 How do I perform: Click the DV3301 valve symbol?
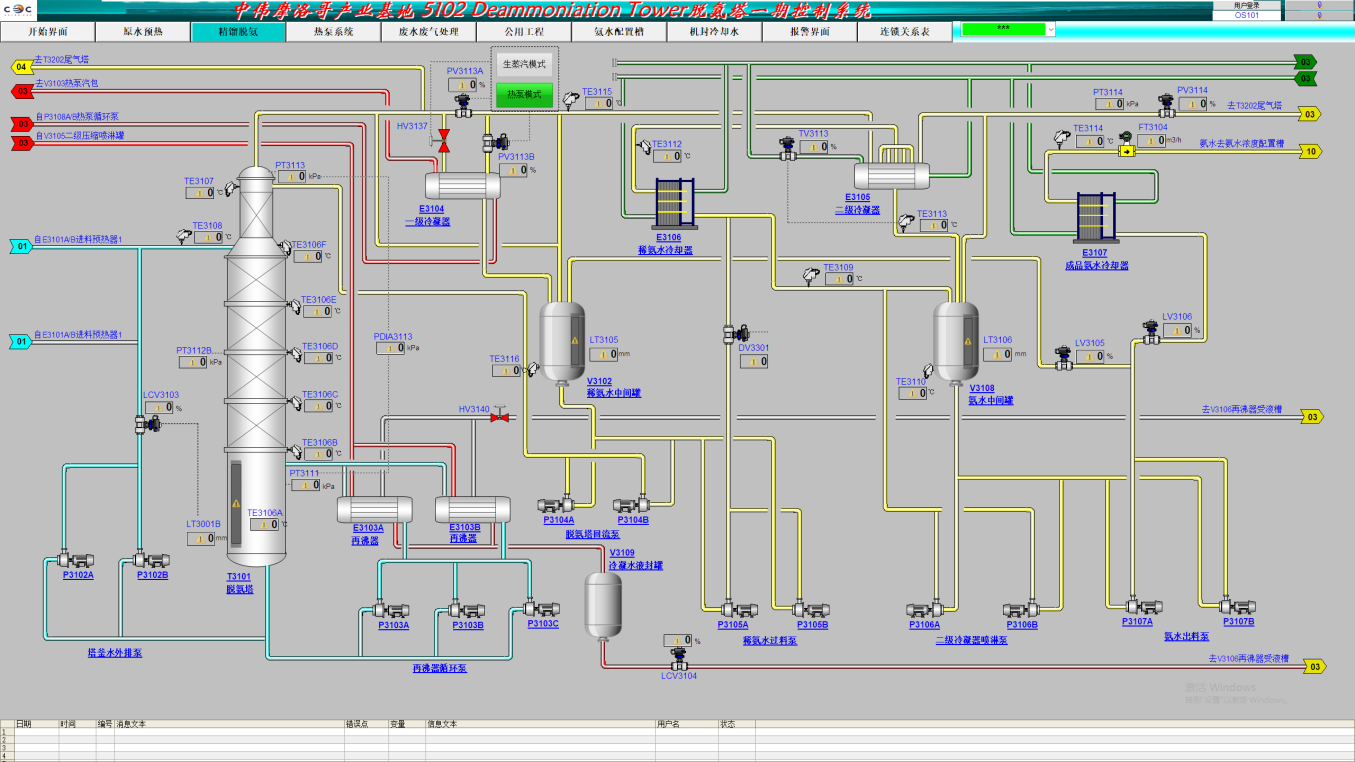[x=736, y=333]
